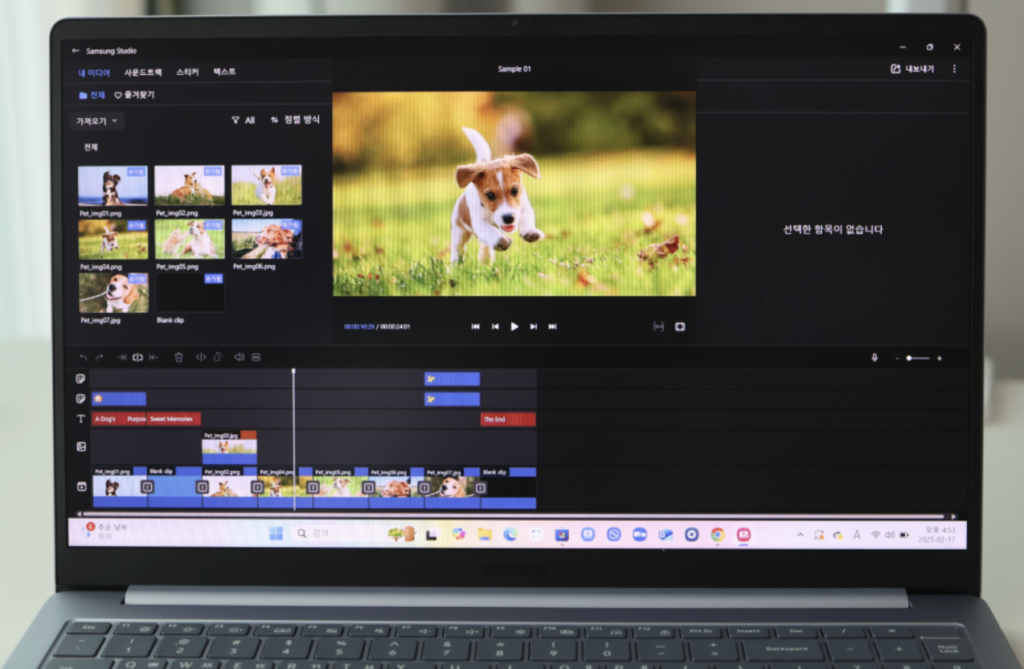Screen dimensions: 1024x669
Task: Jump to the end of the video
Action: [x=552, y=327]
